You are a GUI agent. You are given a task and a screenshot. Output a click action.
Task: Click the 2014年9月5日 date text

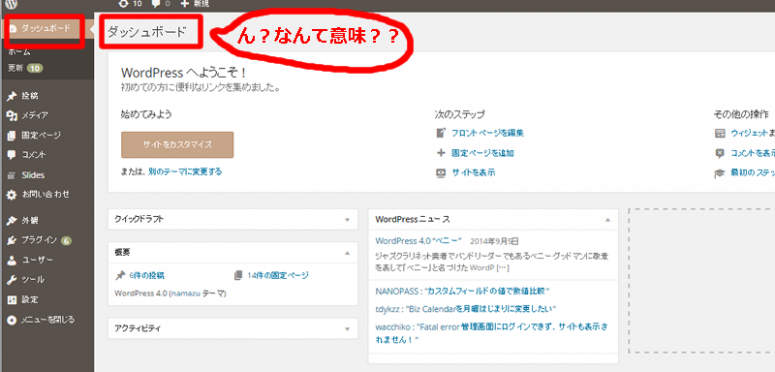[494, 241]
